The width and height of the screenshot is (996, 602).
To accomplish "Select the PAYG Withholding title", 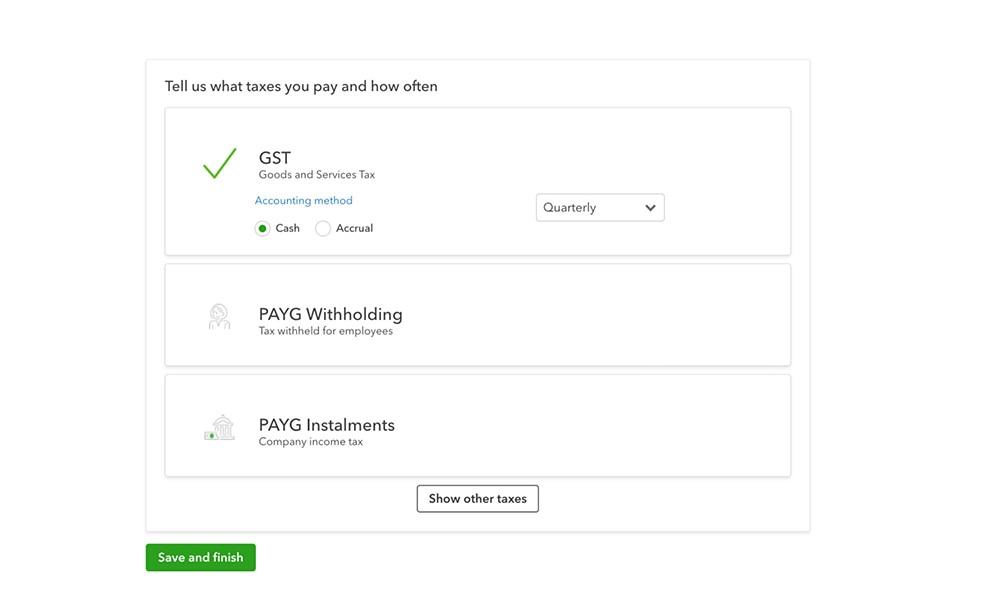I will click(x=330, y=314).
